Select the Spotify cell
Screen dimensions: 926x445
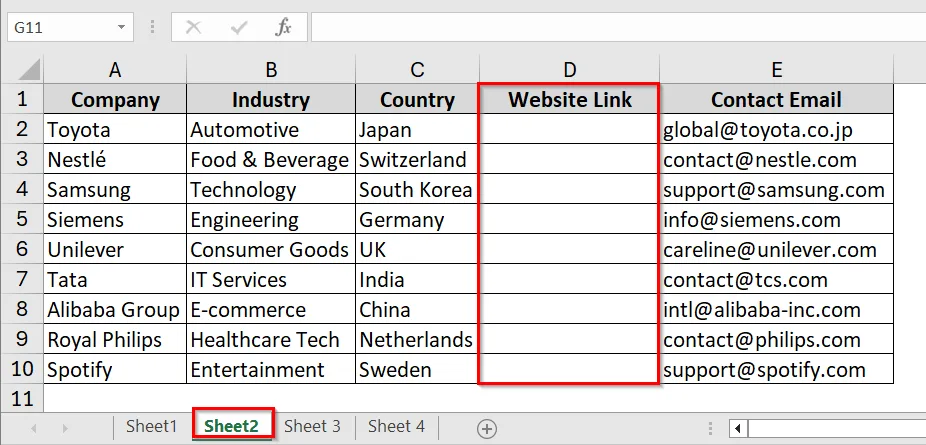[115, 370]
